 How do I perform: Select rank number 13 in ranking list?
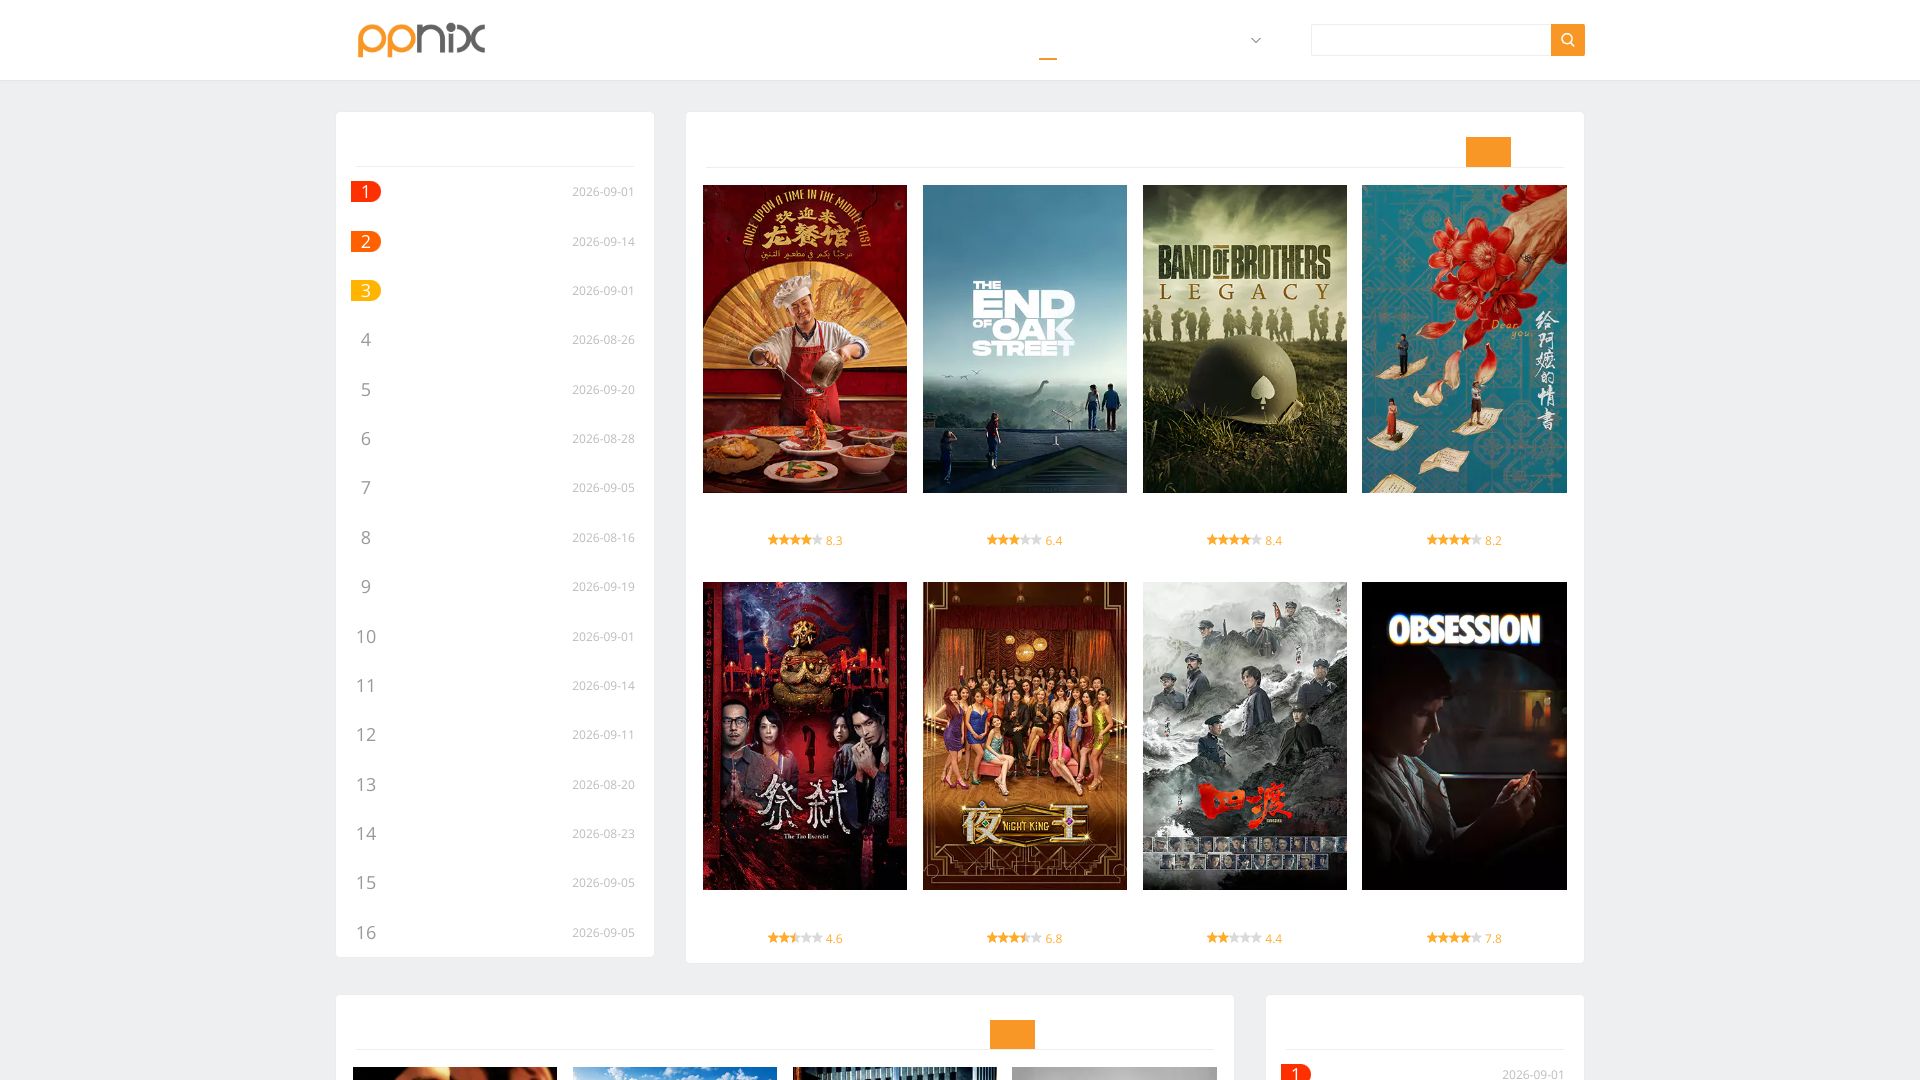(366, 784)
